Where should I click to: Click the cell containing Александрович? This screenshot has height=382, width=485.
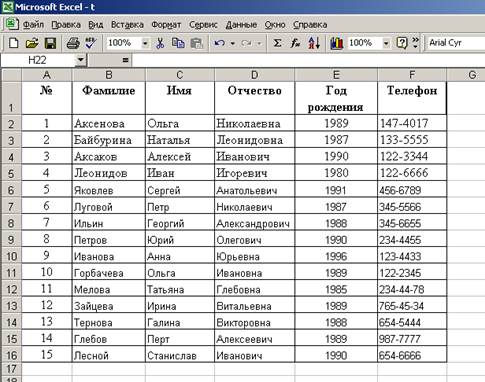[255, 223]
